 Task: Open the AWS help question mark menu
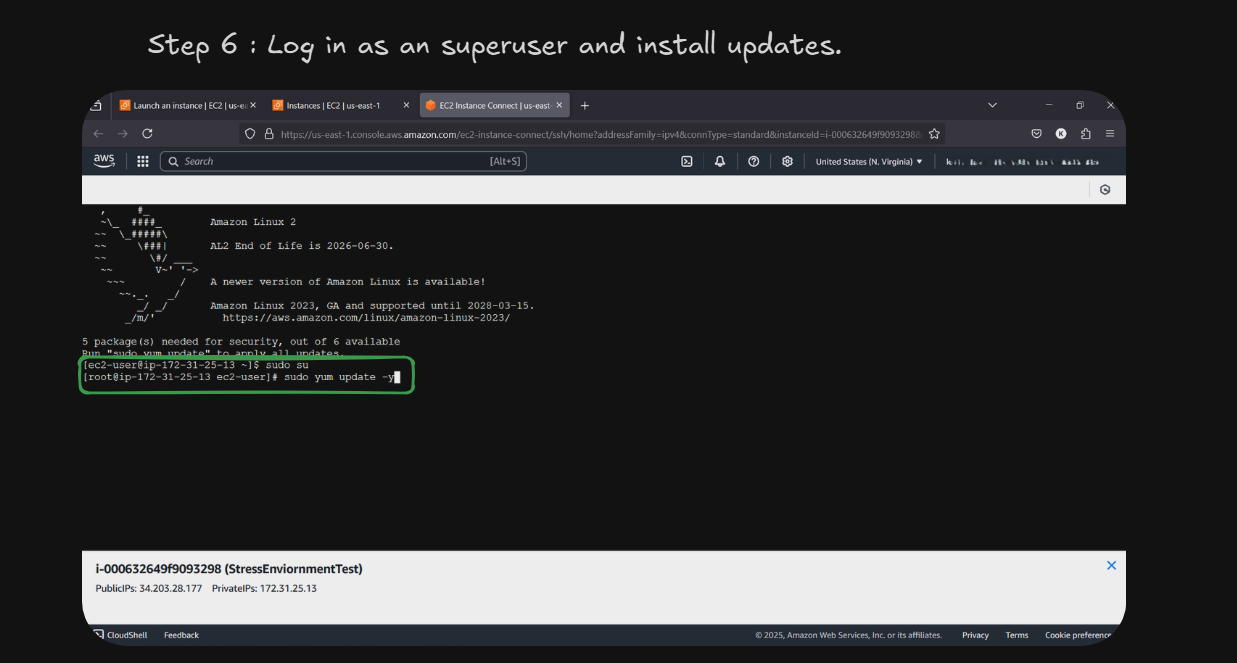click(754, 161)
